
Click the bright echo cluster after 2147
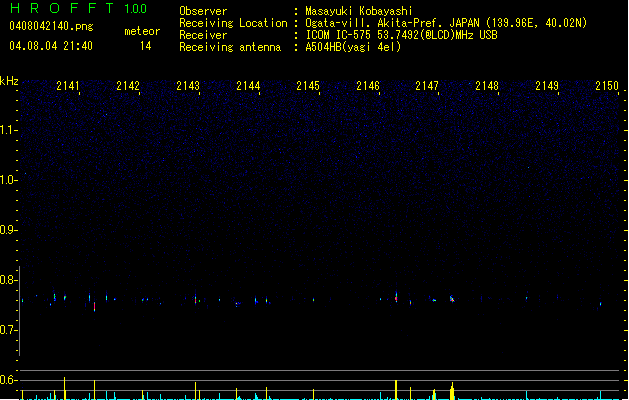point(452,299)
